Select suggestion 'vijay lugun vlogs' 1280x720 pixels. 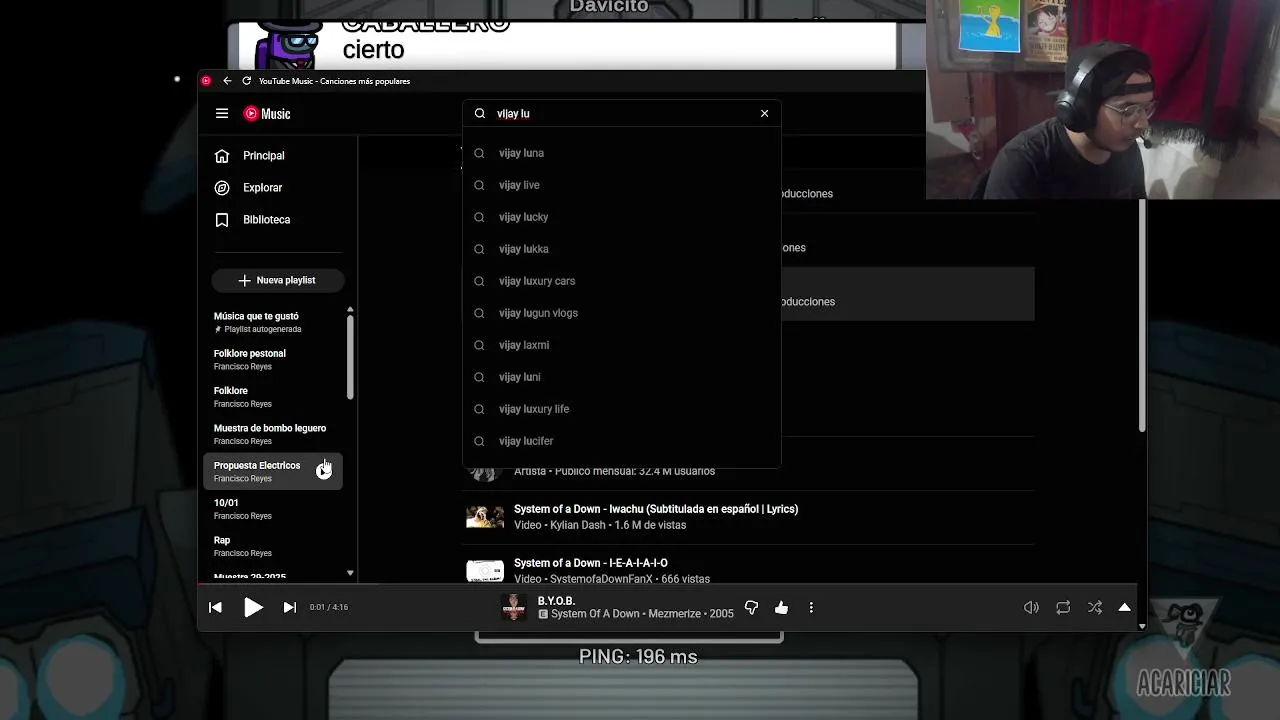pos(621,313)
